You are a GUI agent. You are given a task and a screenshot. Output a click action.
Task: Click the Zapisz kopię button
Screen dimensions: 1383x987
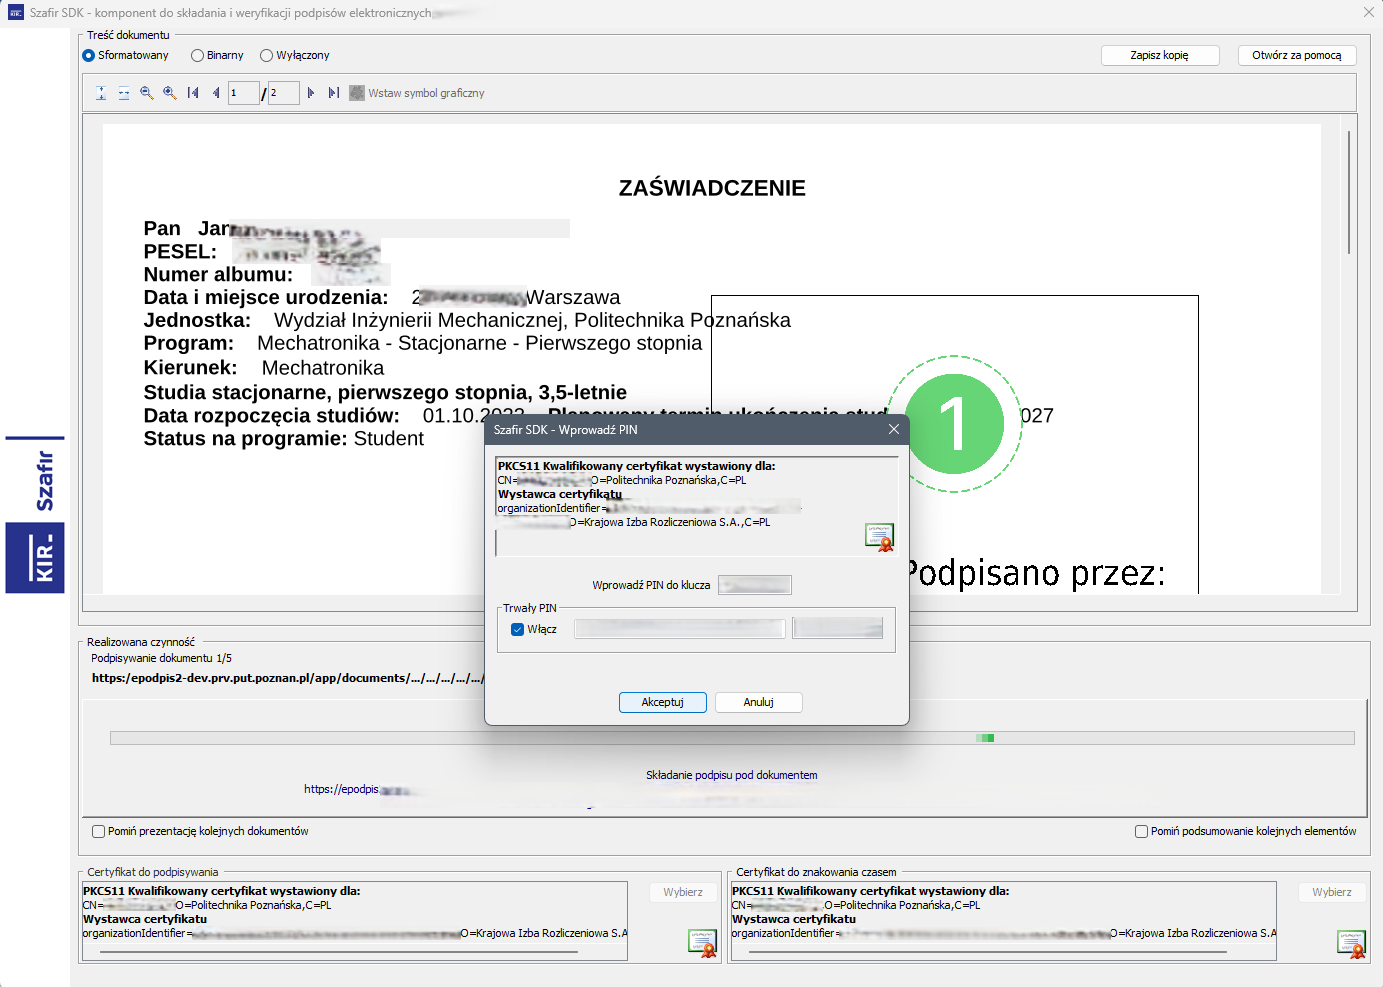click(x=1159, y=56)
